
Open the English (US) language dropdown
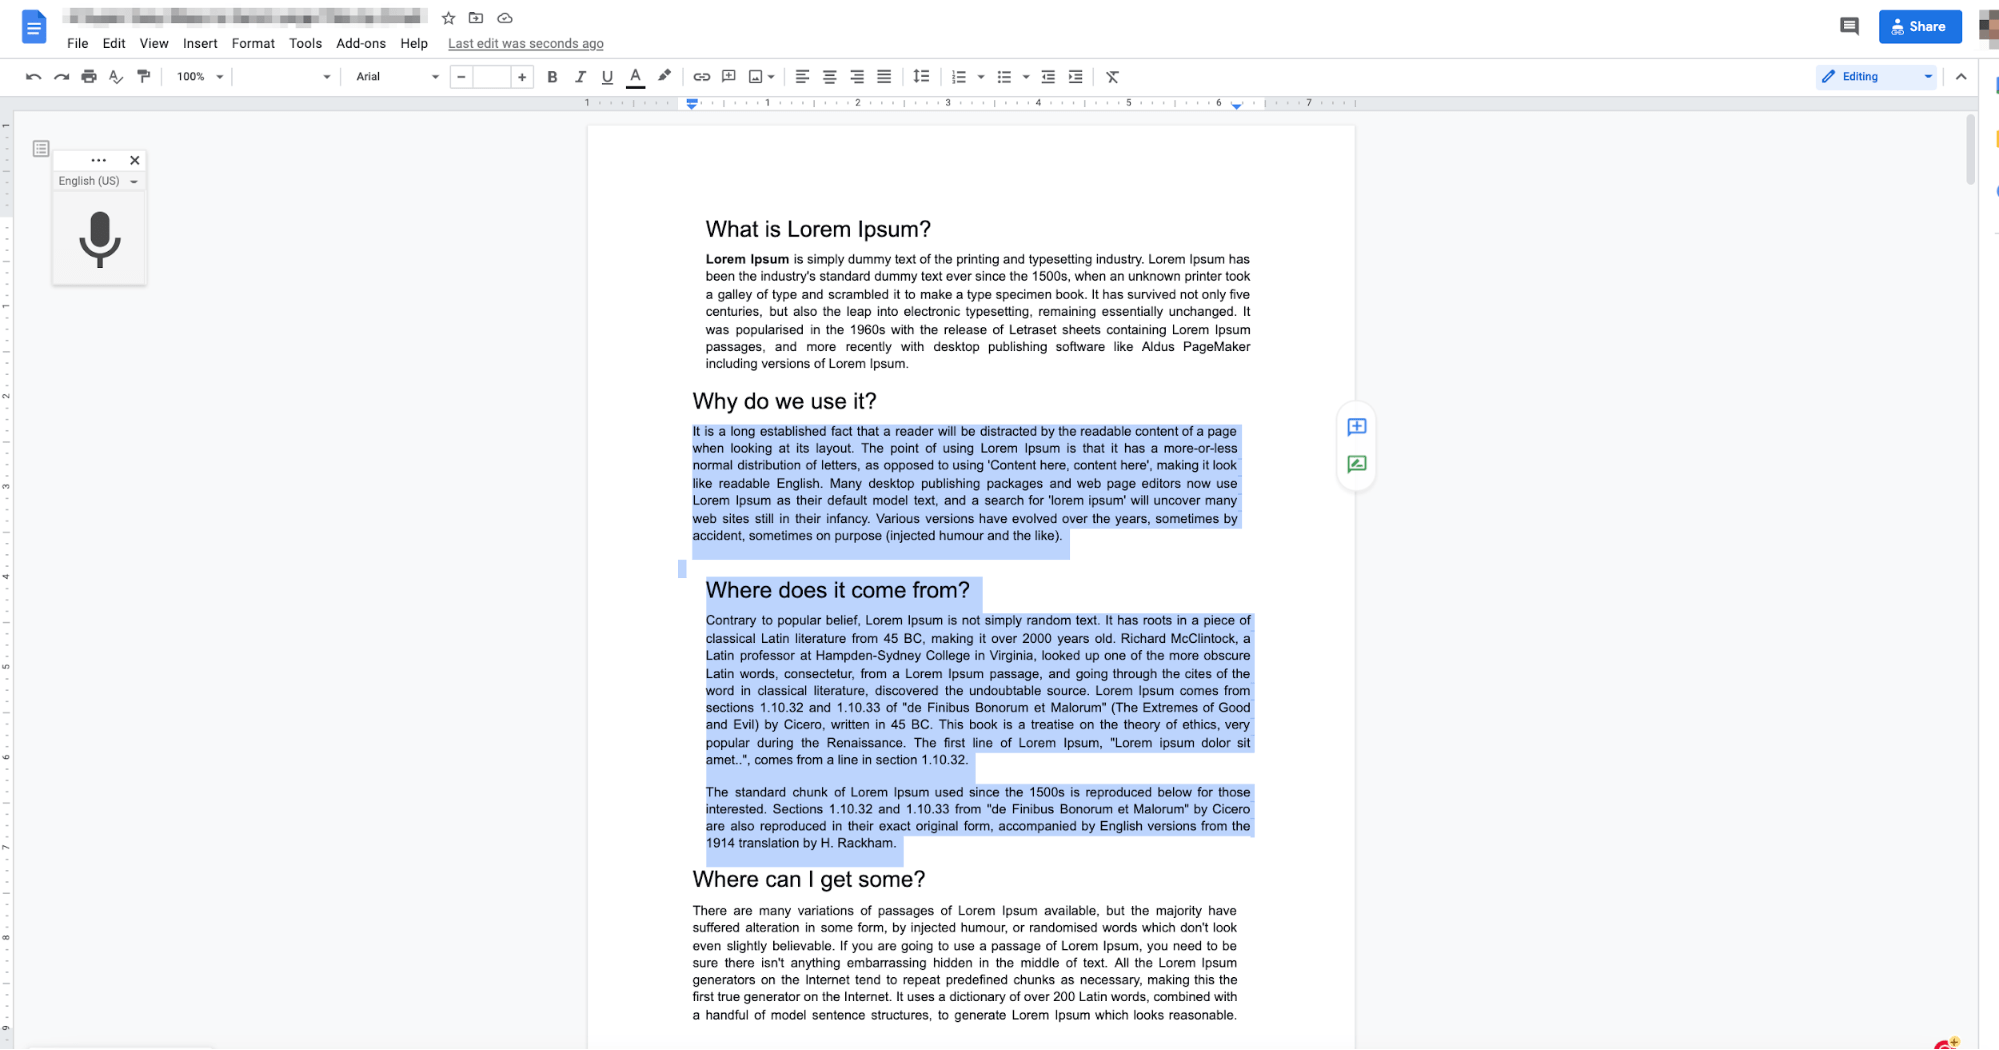[x=97, y=181]
